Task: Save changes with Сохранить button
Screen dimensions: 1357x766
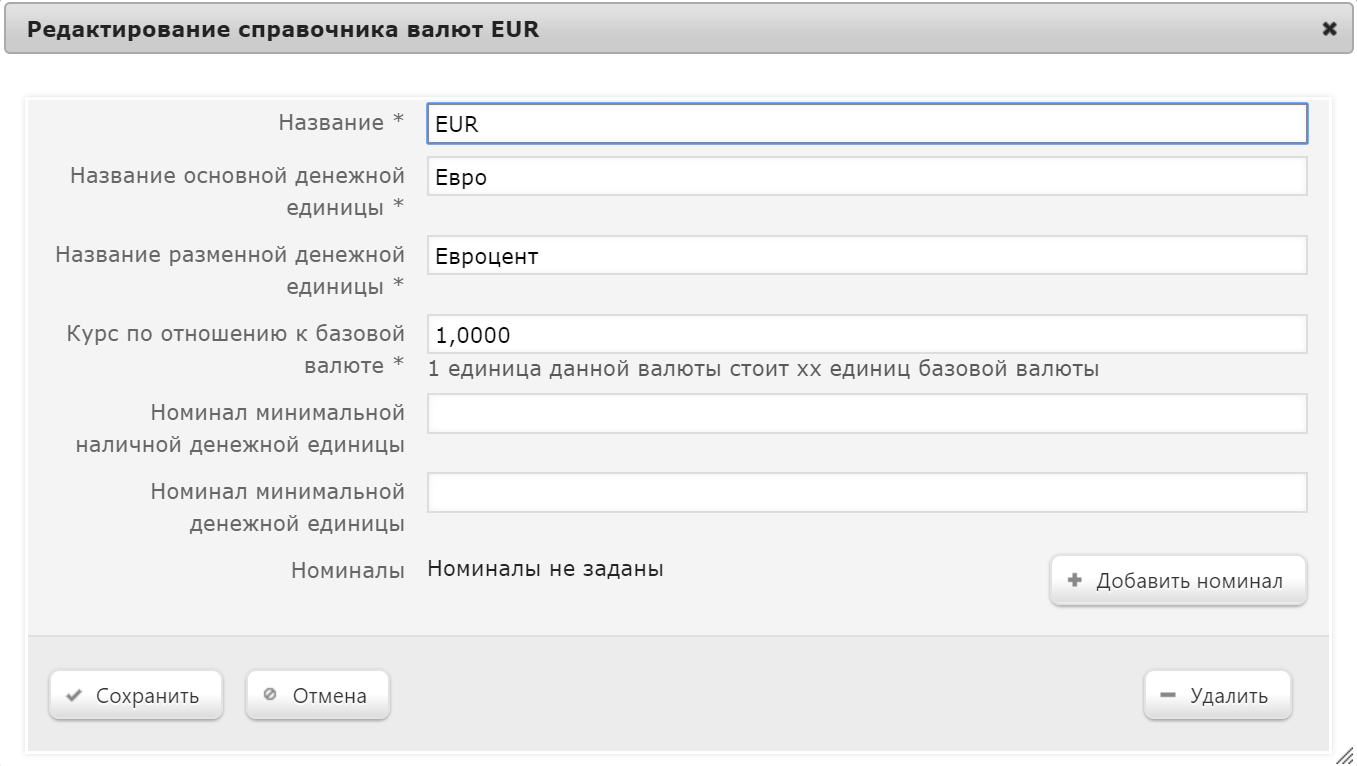Action: (x=135, y=696)
